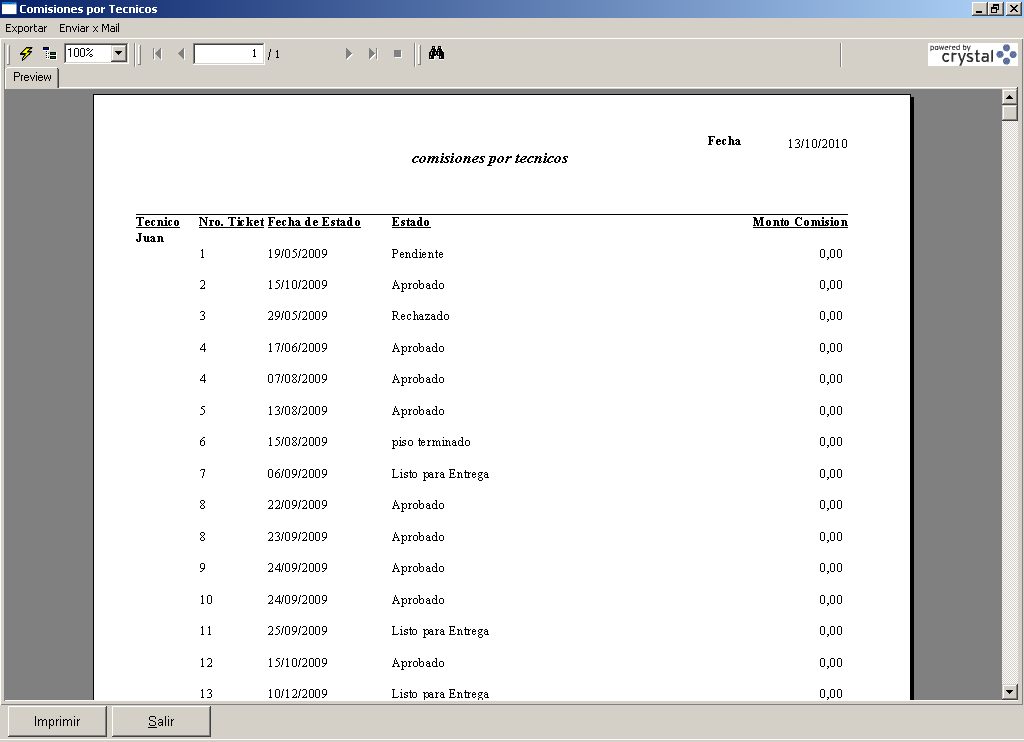Click report title comisiones por tecnicos
The height and width of the screenshot is (742, 1024).
point(490,159)
